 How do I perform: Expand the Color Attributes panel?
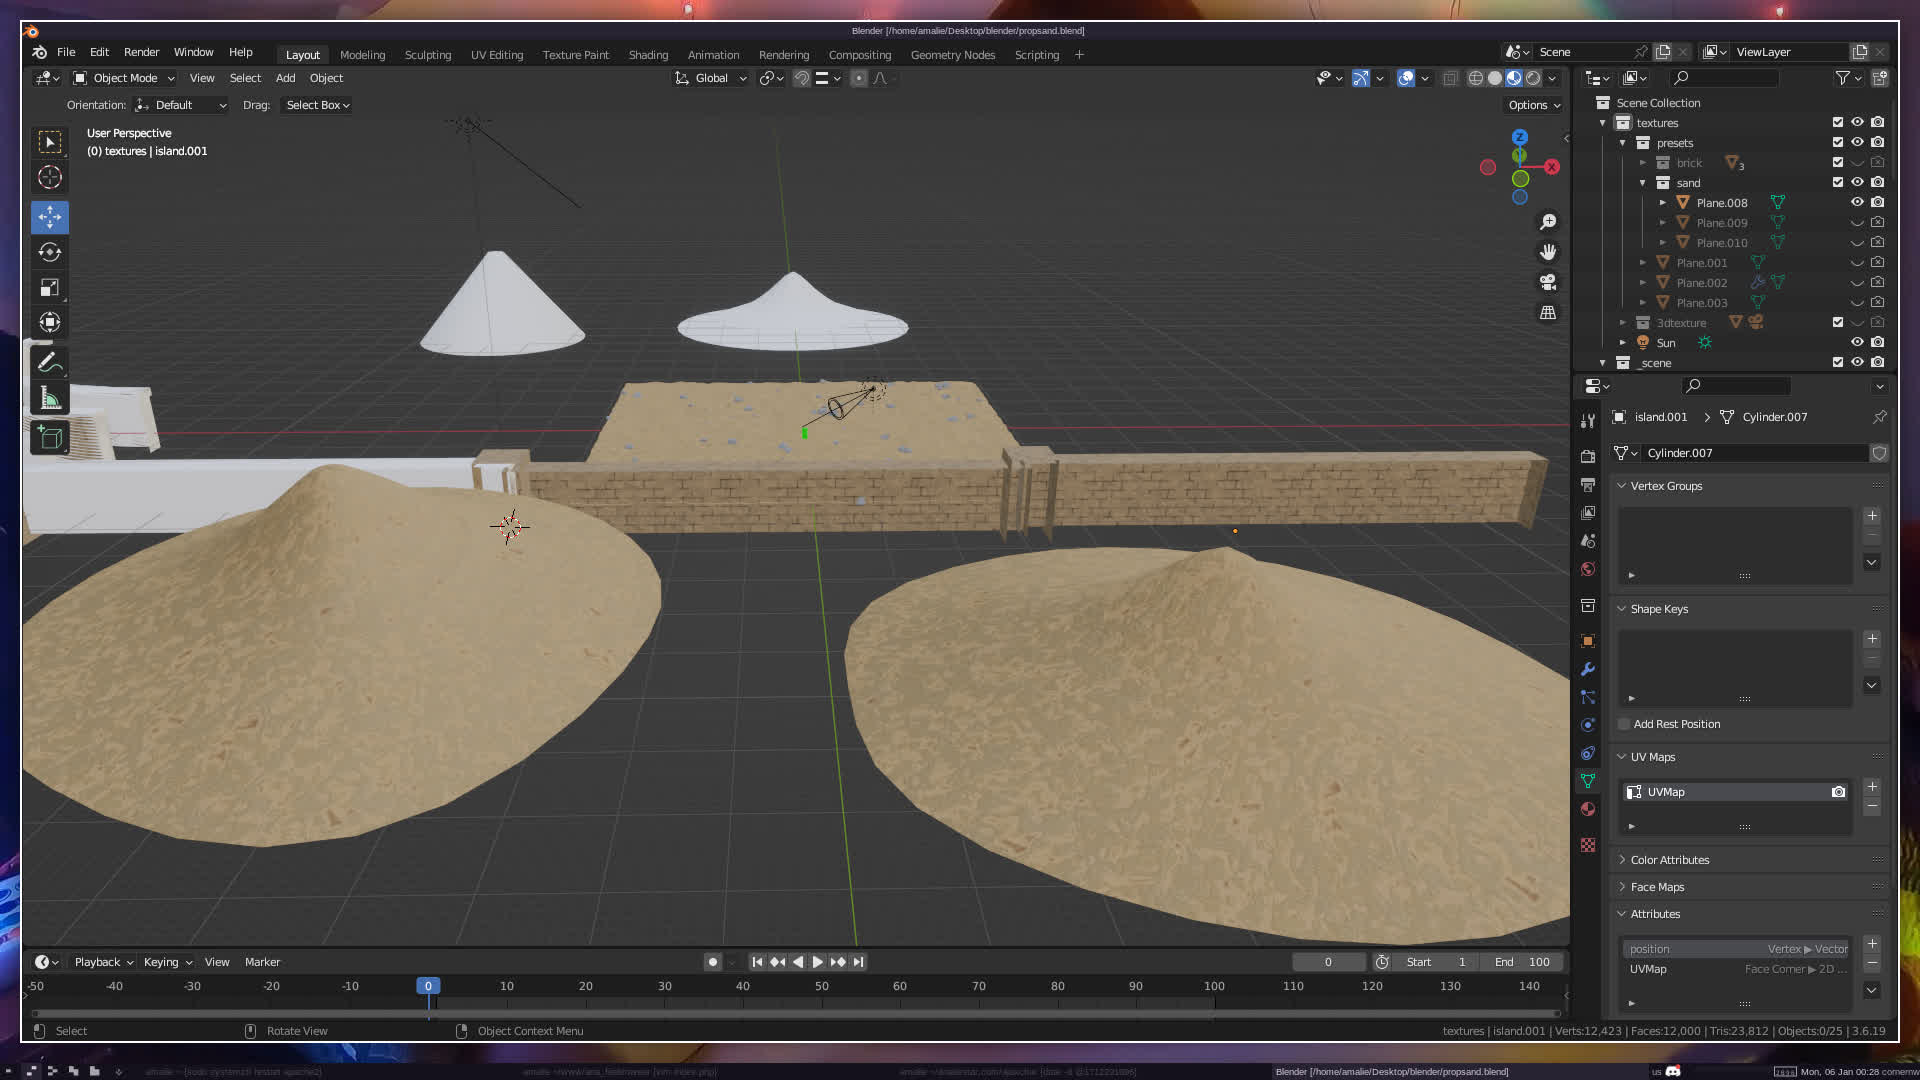(x=1669, y=860)
